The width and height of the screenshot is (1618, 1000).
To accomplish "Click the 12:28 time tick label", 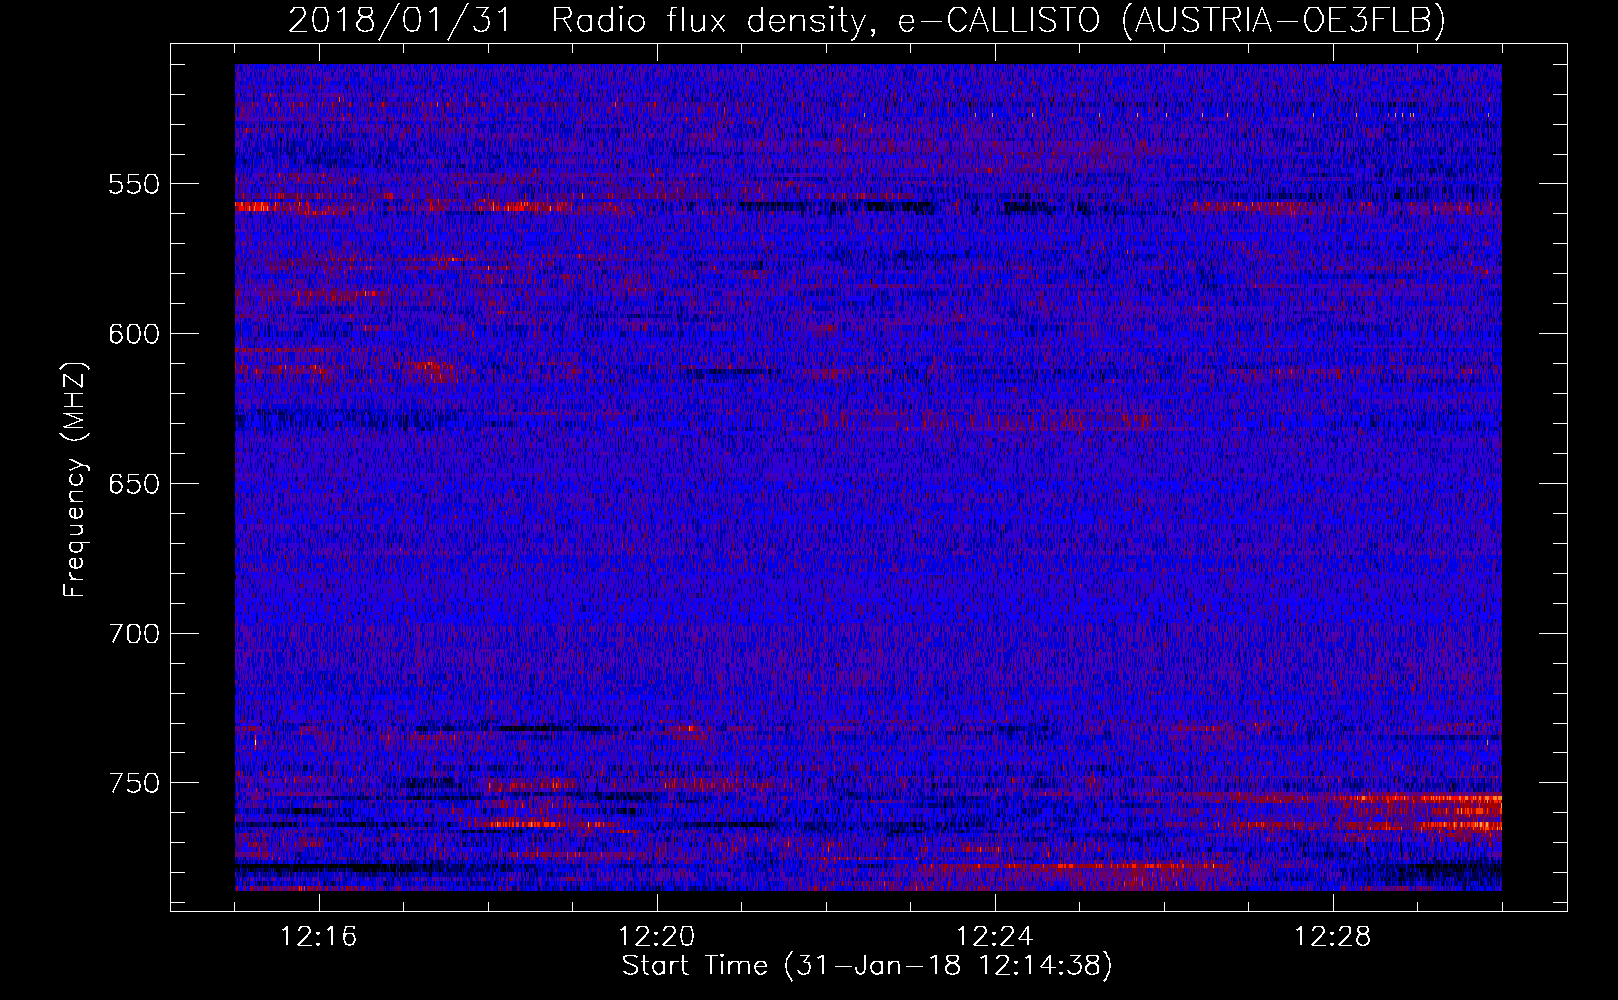I will click(x=1333, y=937).
